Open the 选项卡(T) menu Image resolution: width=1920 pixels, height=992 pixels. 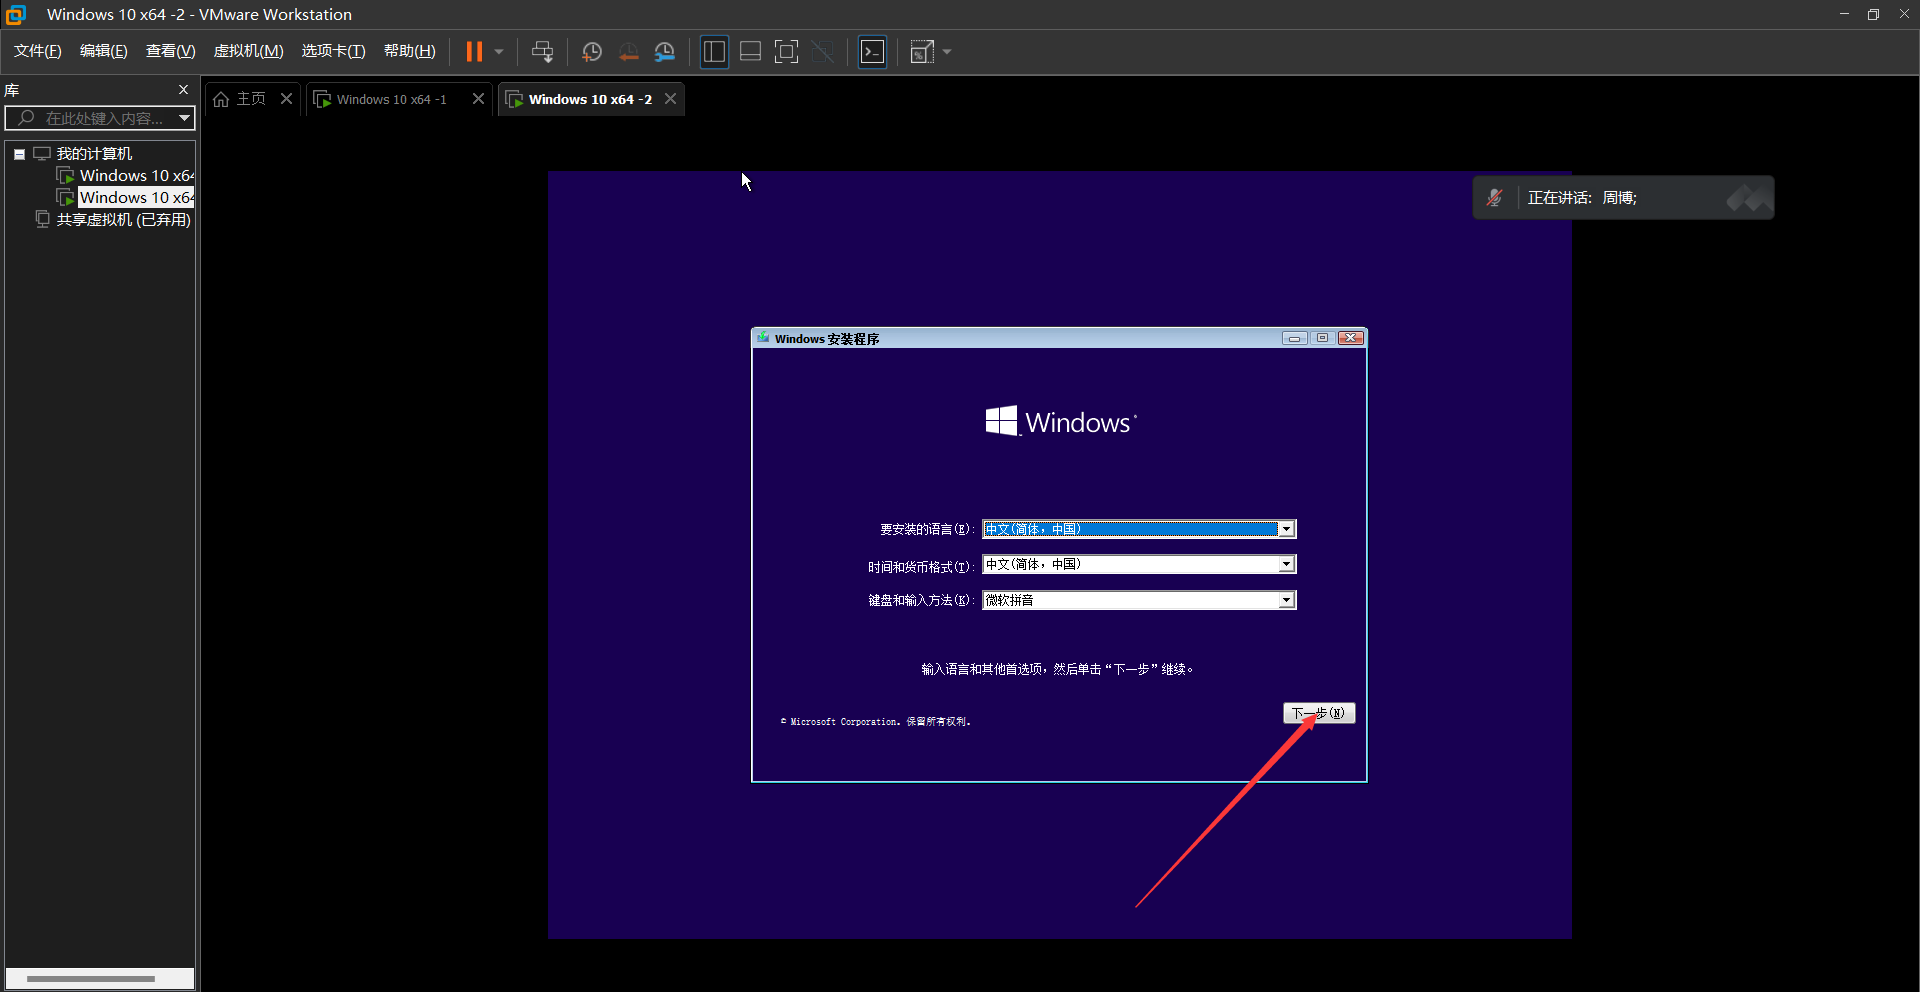pos(334,51)
